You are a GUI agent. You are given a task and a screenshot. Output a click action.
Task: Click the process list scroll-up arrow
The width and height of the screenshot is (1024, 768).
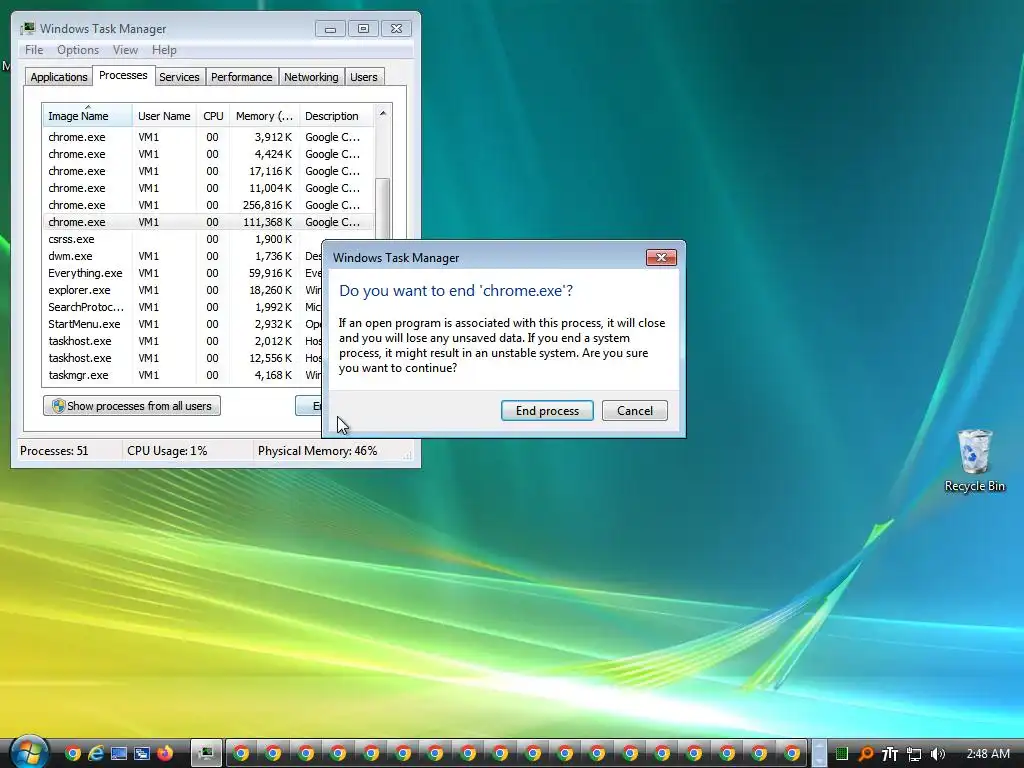point(383,114)
